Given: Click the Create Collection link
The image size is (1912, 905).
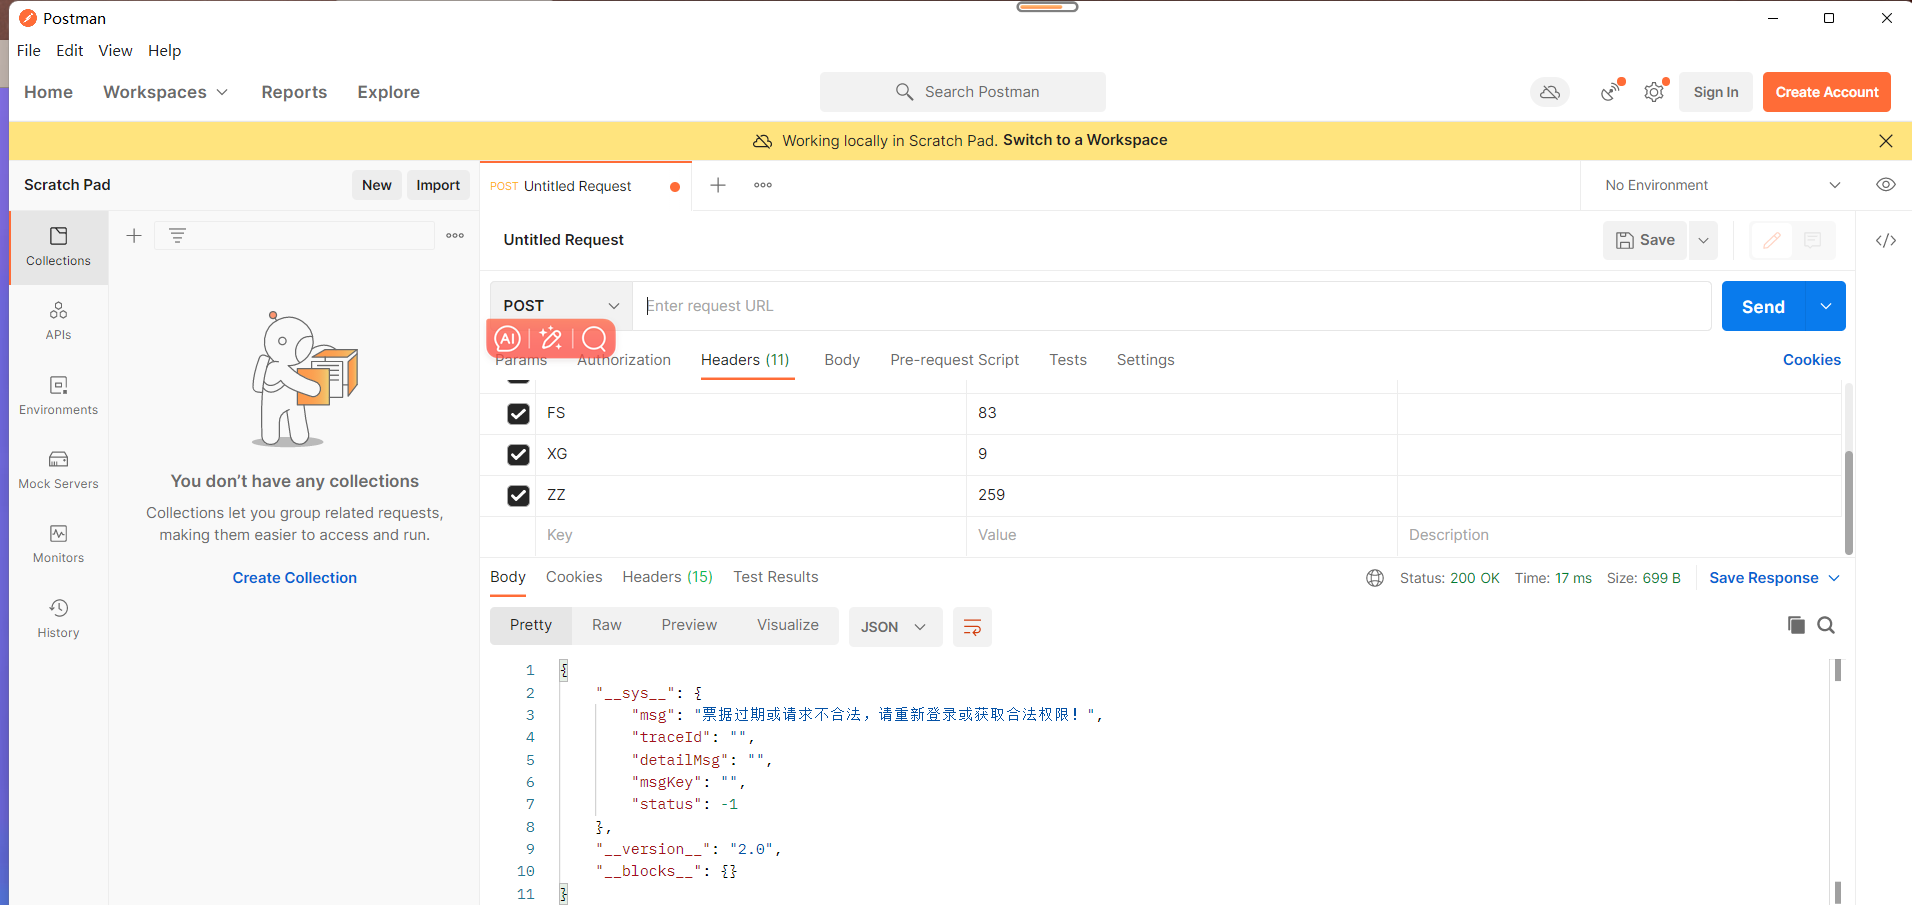Looking at the screenshot, I should [295, 578].
